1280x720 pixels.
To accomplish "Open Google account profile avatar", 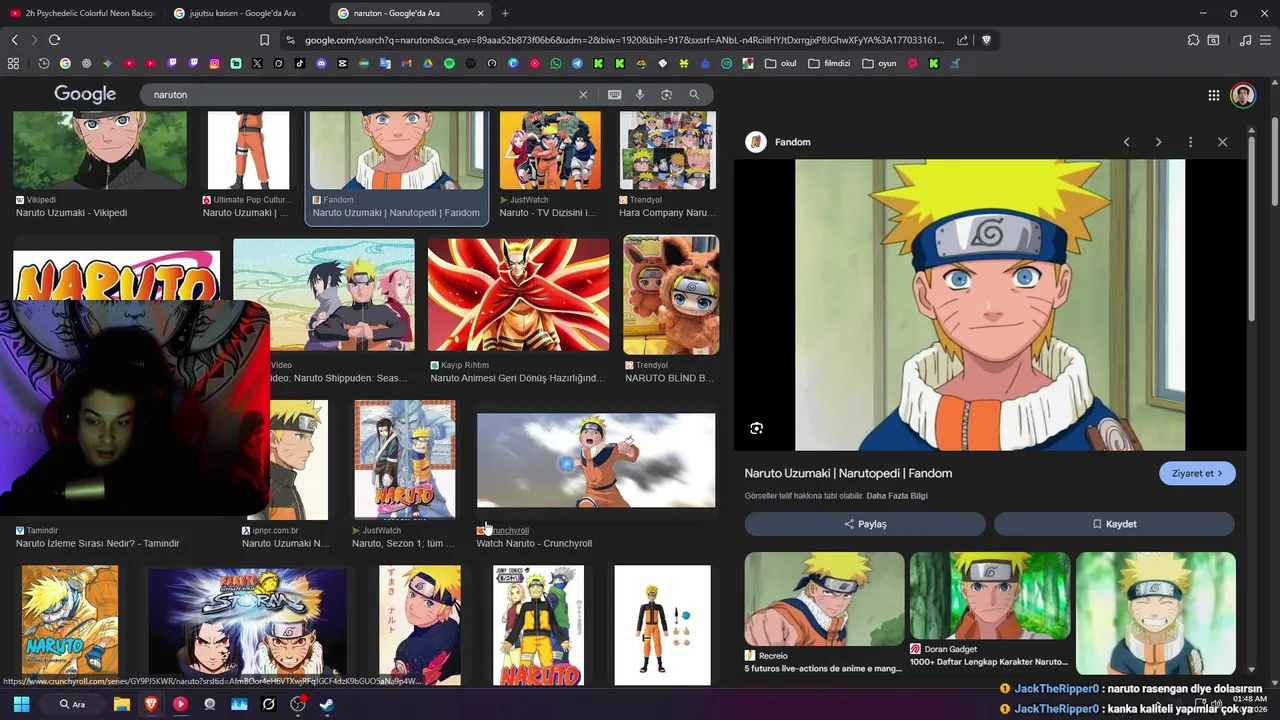I will [1242, 95].
